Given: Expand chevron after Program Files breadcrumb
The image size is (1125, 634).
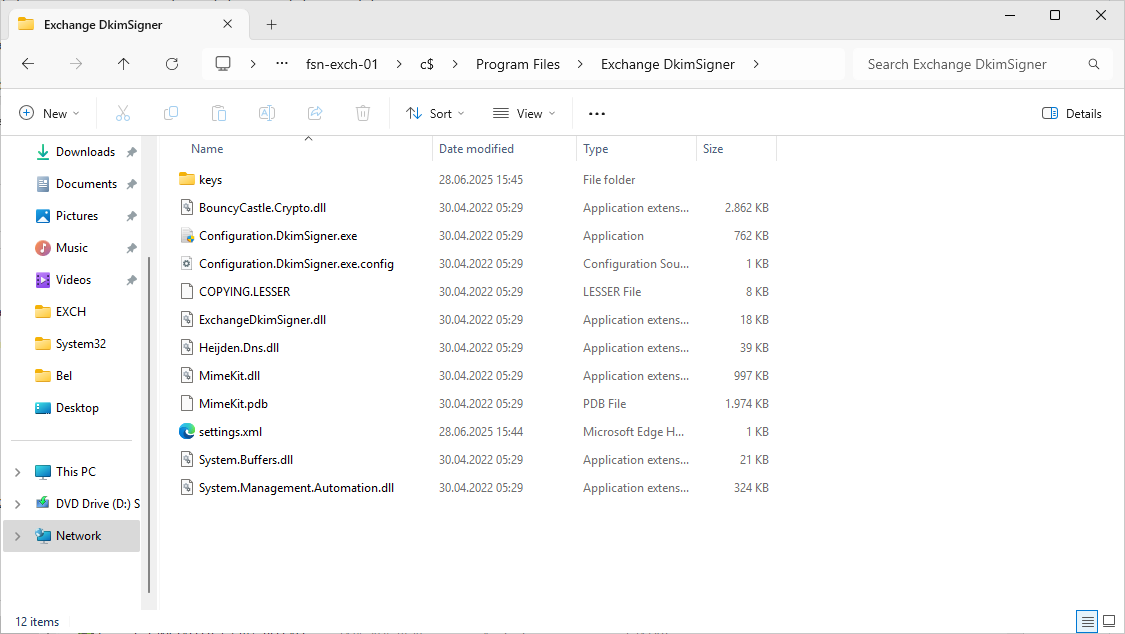Looking at the screenshot, I should [x=580, y=64].
